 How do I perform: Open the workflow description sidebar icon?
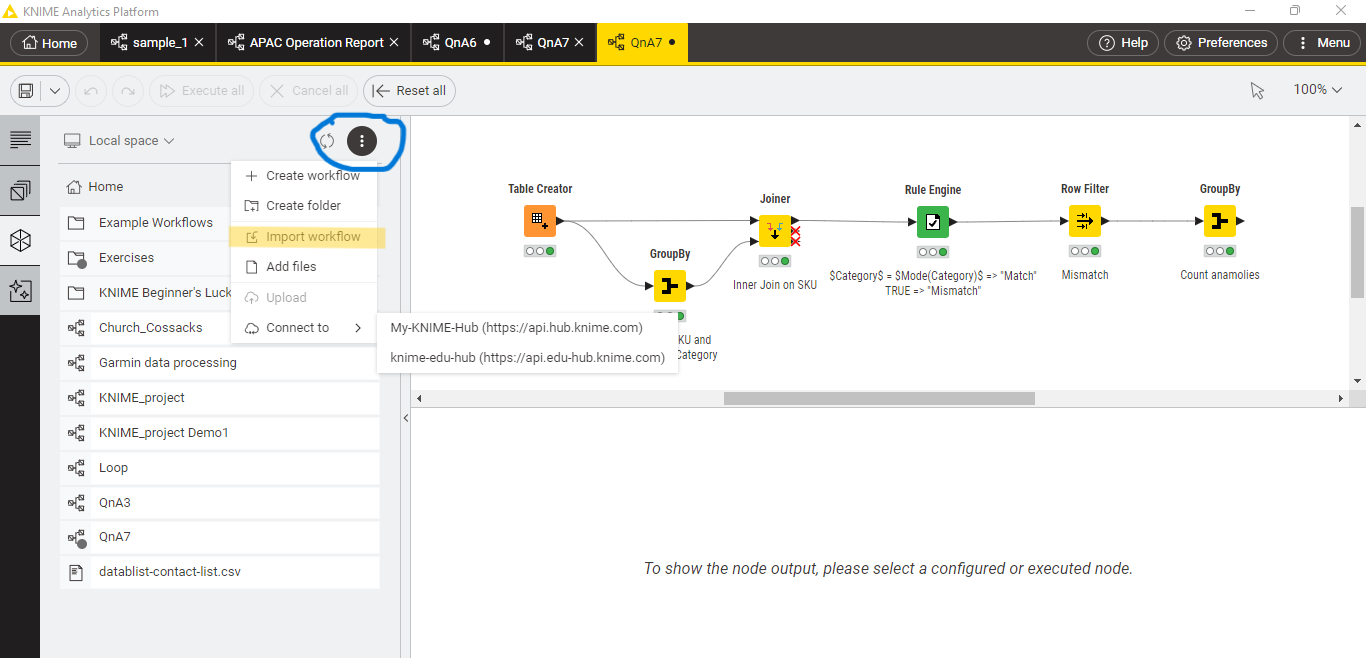20,140
